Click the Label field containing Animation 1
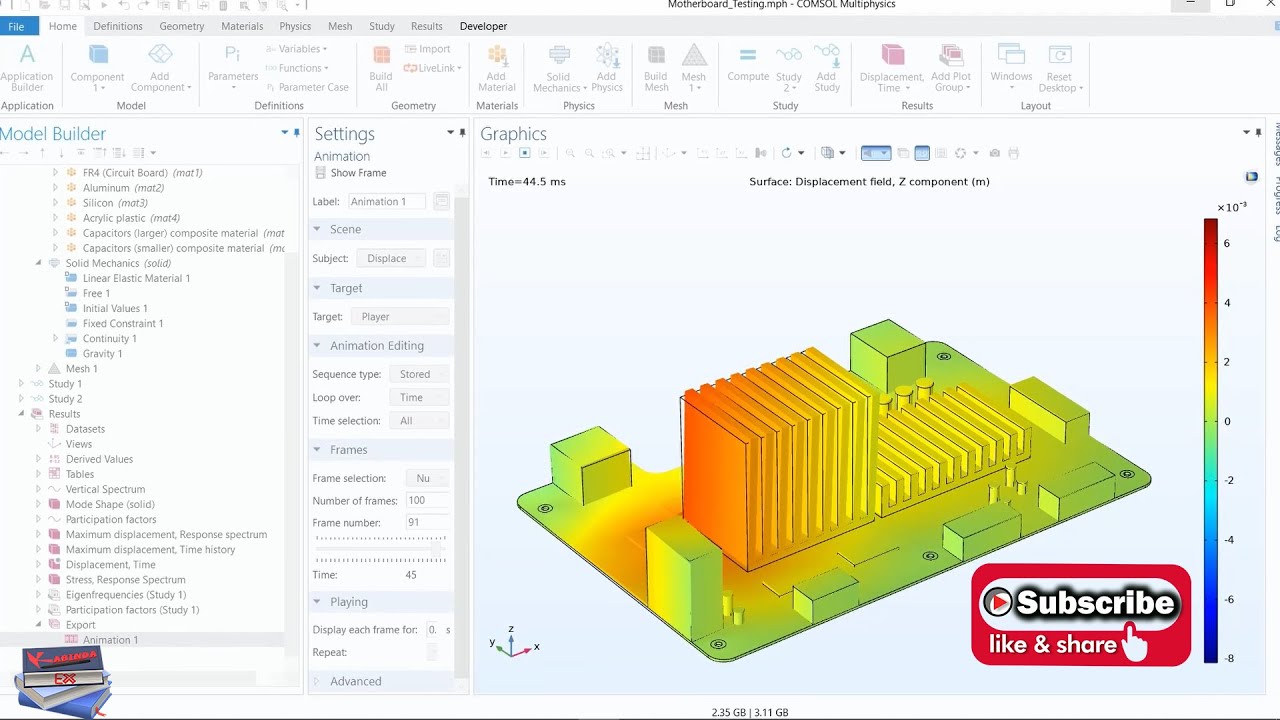The width and height of the screenshot is (1280, 720). coord(387,201)
